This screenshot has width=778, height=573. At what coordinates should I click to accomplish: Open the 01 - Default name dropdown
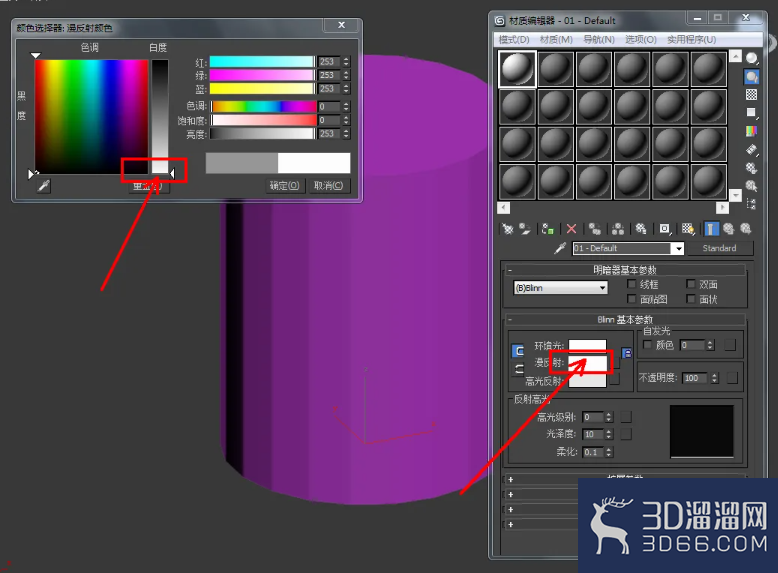pyautogui.click(x=678, y=248)
